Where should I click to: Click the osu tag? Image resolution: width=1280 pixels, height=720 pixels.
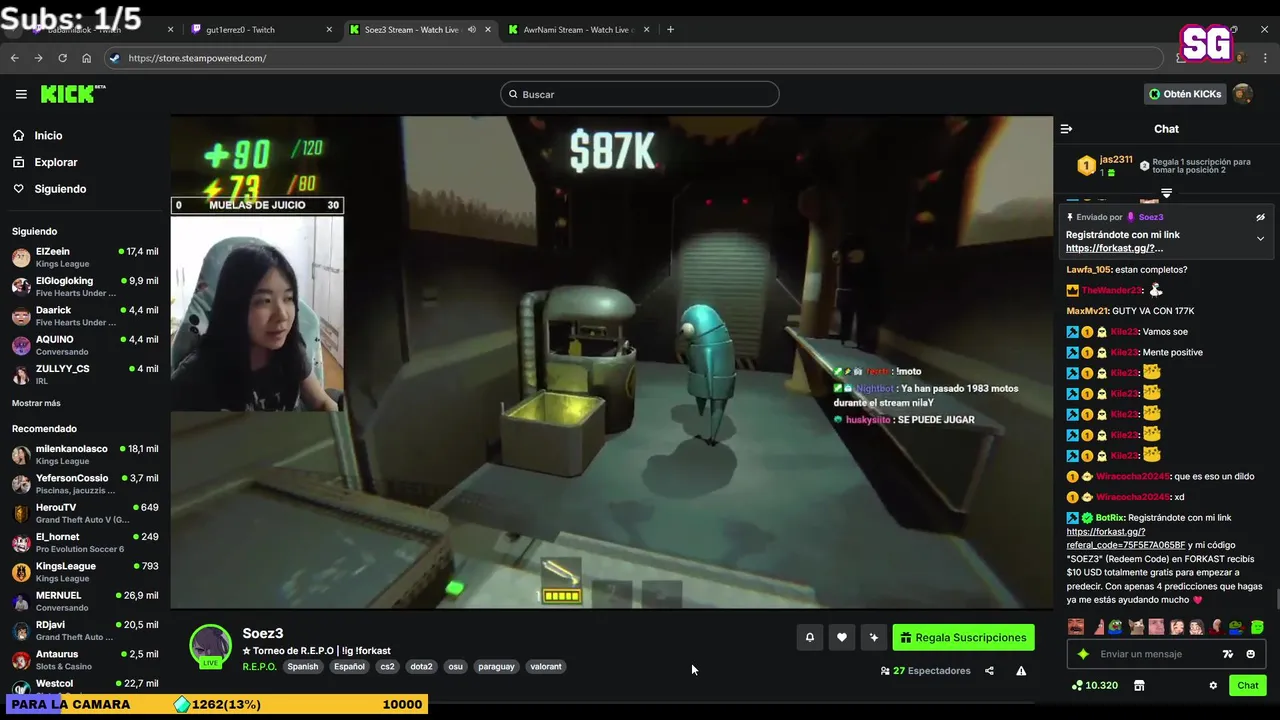tap(455, 667)
